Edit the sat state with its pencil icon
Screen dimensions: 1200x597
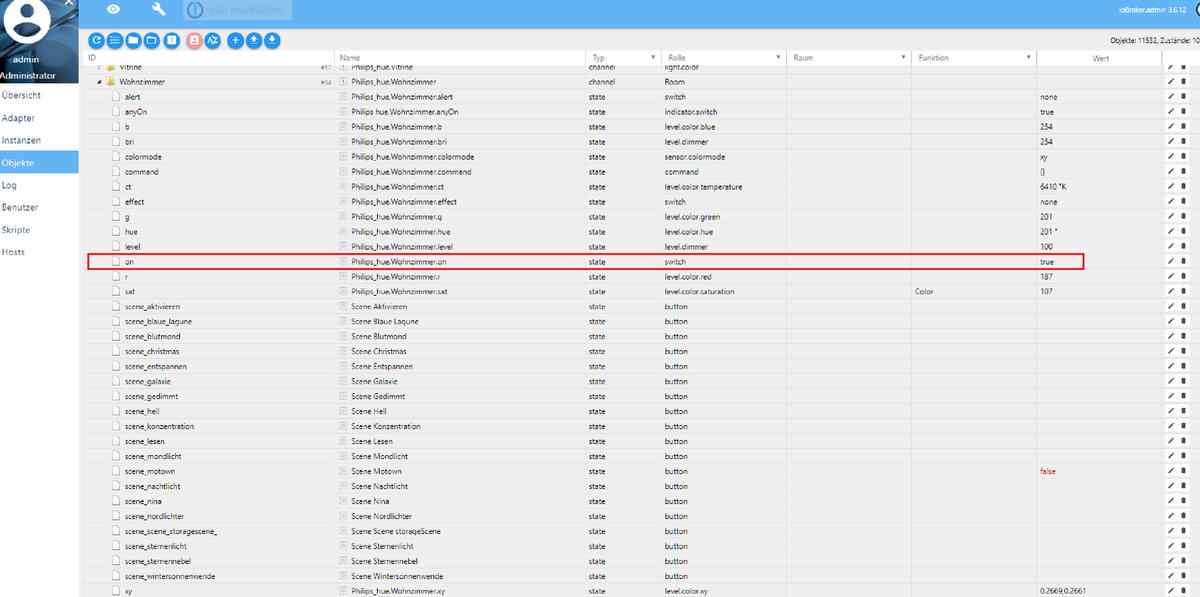[1171, 291]
